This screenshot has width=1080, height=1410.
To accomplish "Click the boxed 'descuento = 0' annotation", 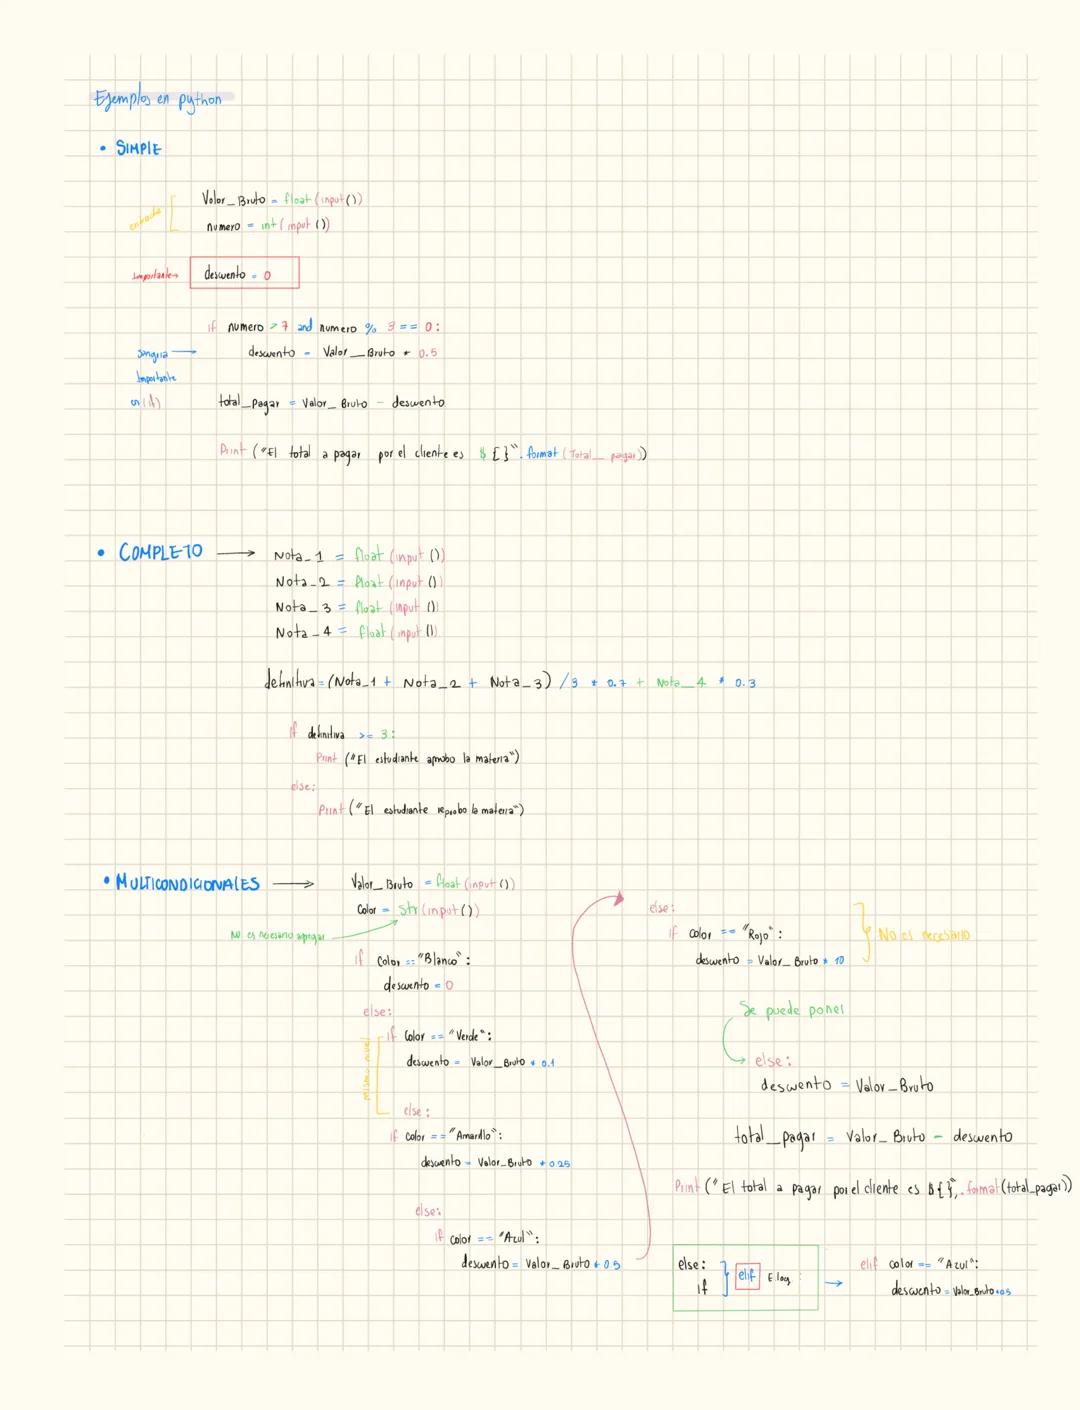I will [x=243, y=271].
